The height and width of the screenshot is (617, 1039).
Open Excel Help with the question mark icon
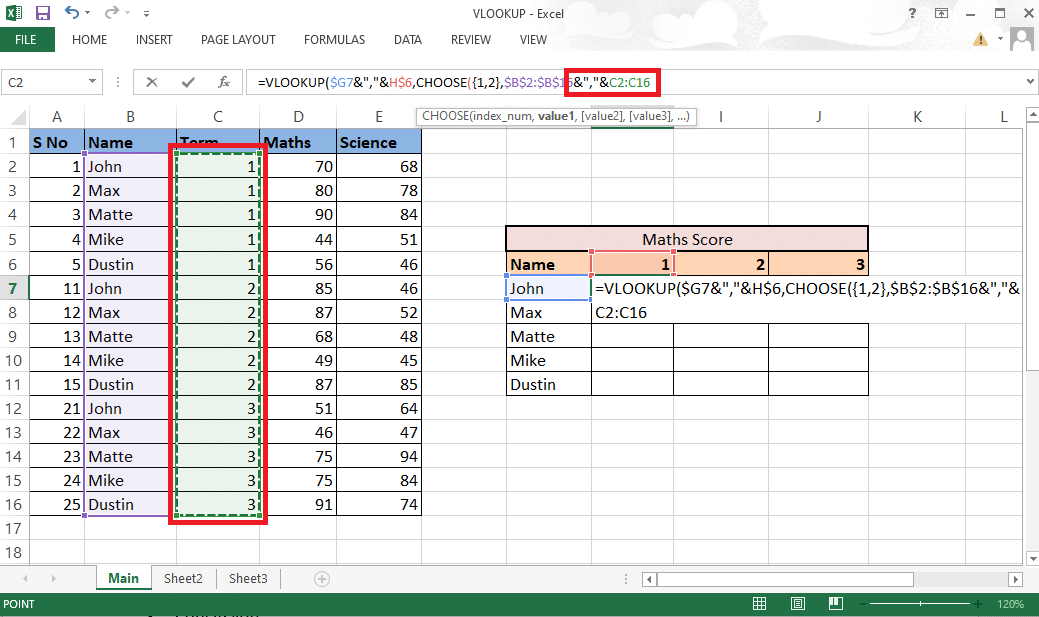(912, 13)
